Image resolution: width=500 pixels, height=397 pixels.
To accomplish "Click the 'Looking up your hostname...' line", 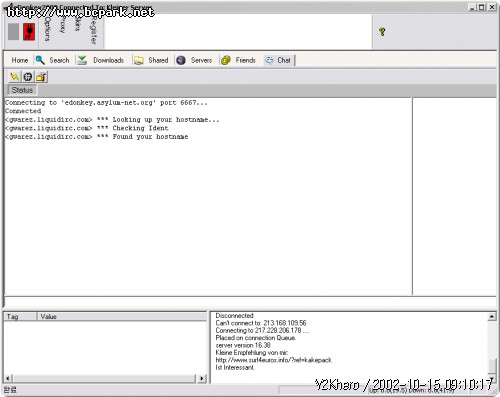I will (112, 120).
